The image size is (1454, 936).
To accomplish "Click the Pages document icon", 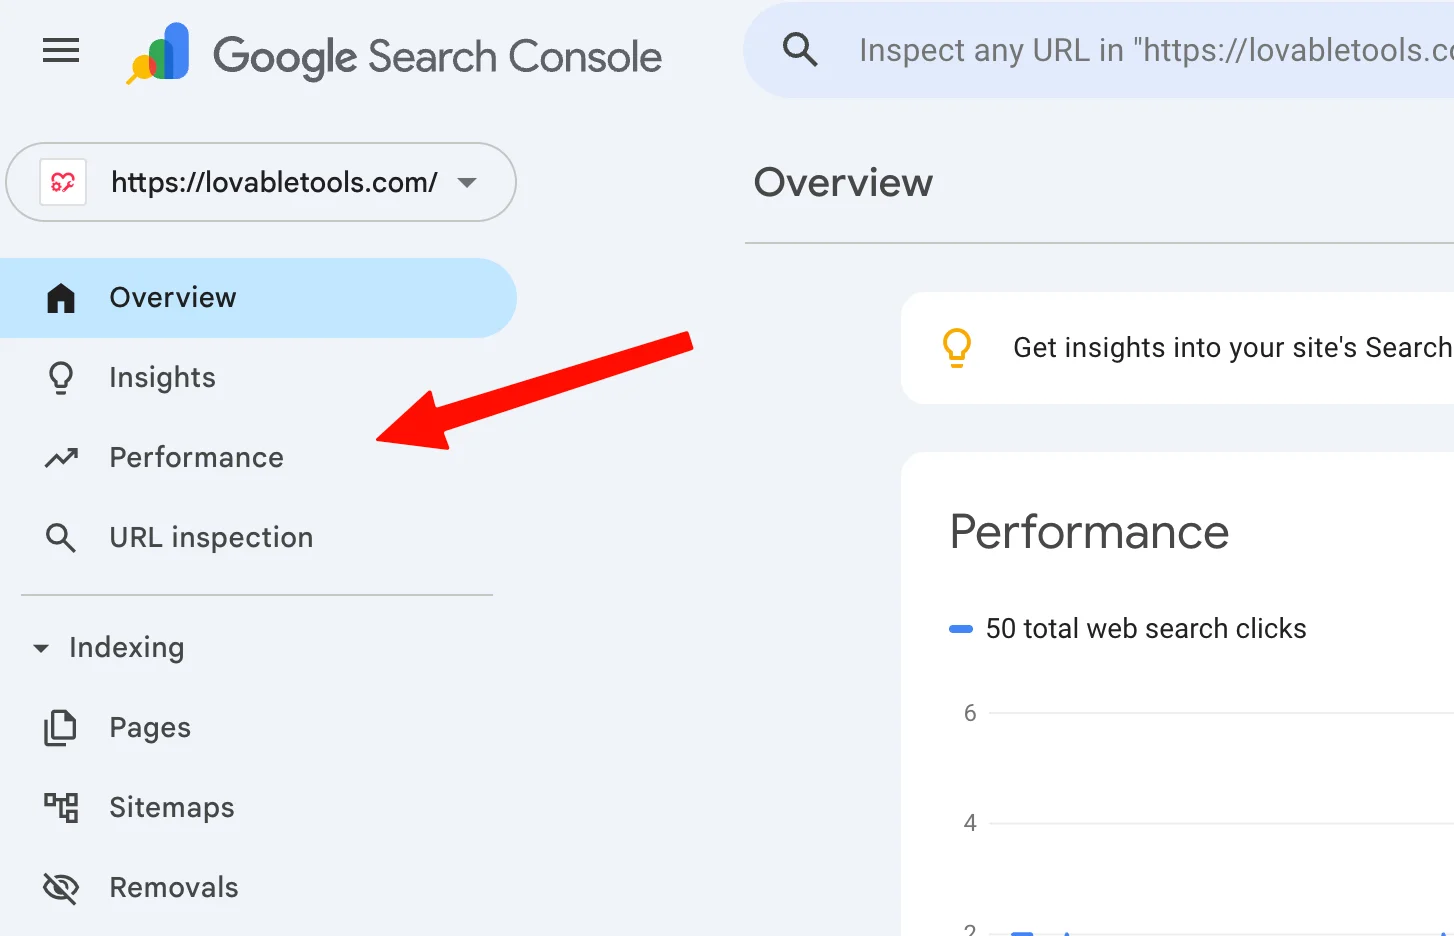I will 60,727.
